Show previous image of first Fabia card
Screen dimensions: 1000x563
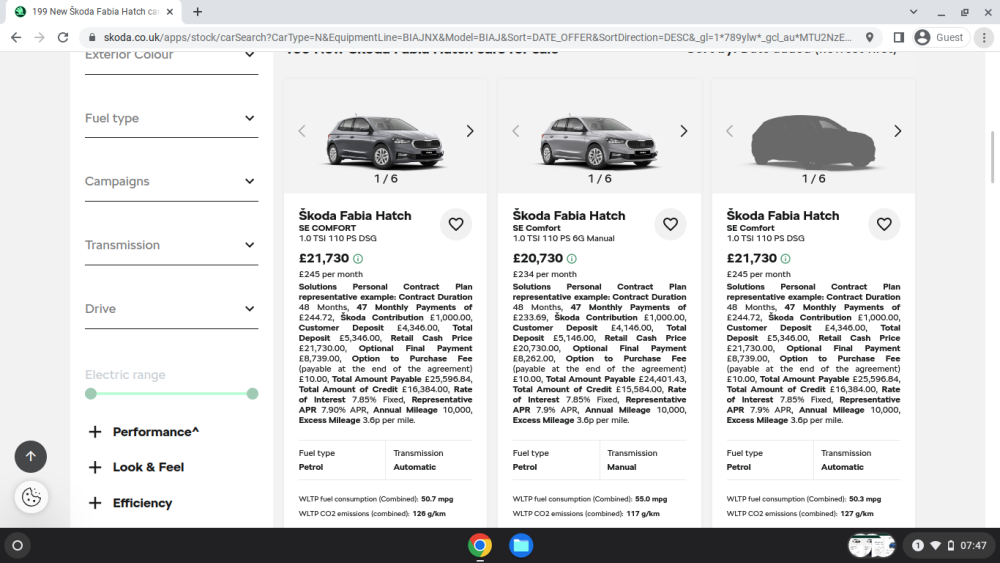pos(302,131)
